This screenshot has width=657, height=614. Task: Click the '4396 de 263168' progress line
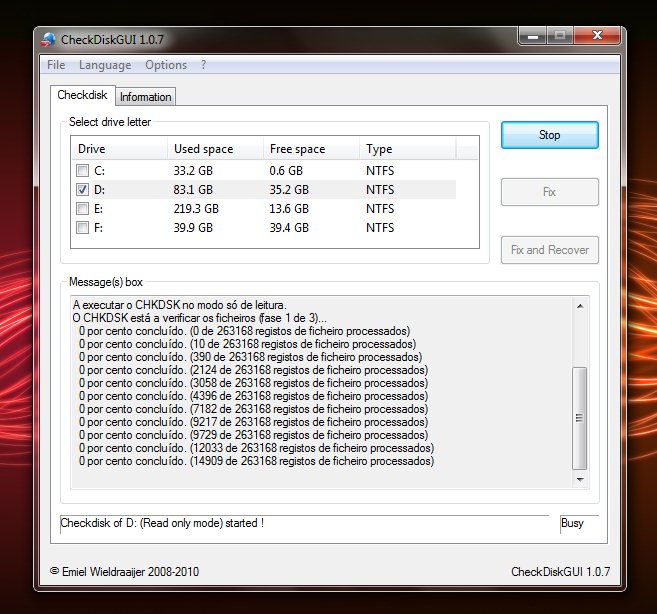coord(253,396)
